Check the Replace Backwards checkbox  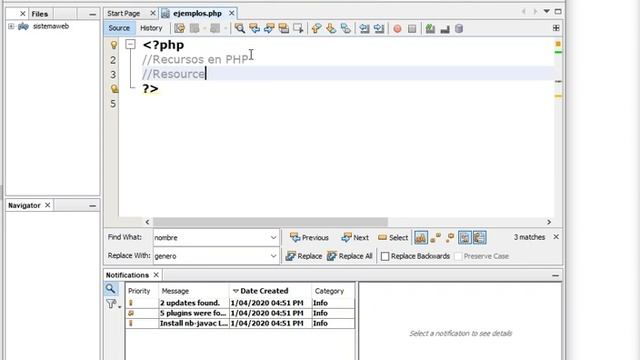[x=385, y=256]
